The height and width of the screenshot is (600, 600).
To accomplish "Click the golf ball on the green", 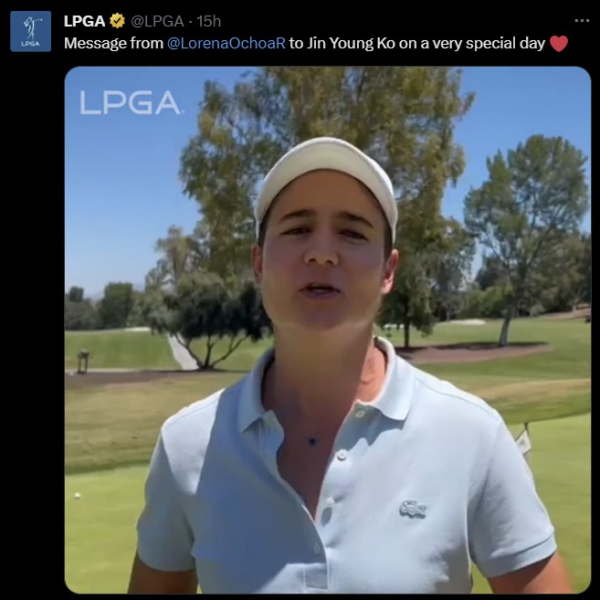I will click(x=77, y=496).
